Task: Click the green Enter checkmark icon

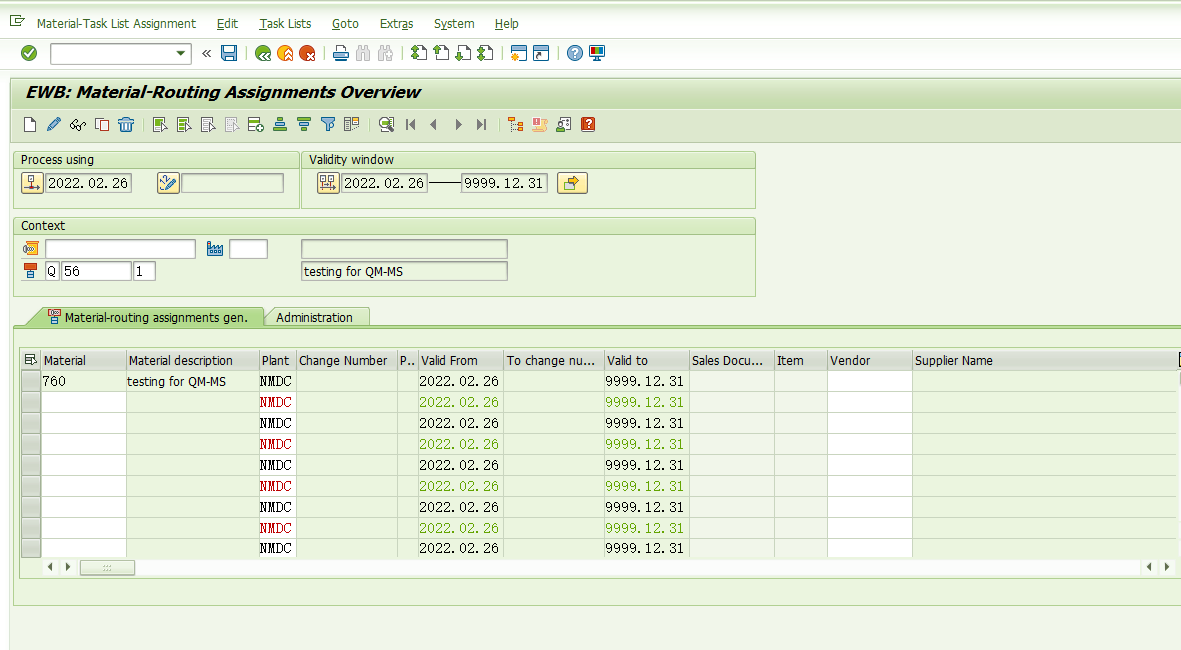Action: 29,53
